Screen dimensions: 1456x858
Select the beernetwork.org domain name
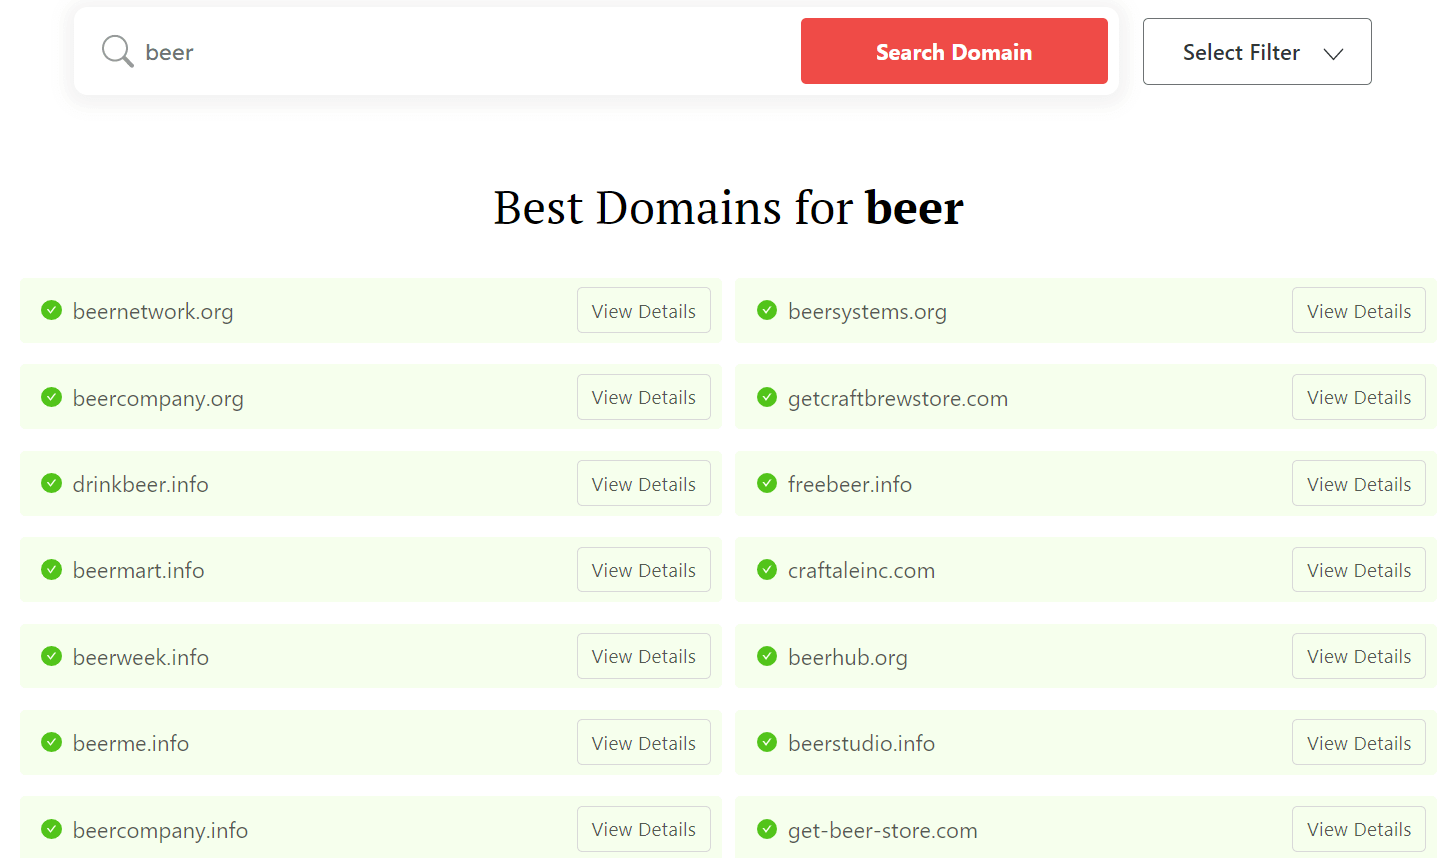tap(153, 312)
